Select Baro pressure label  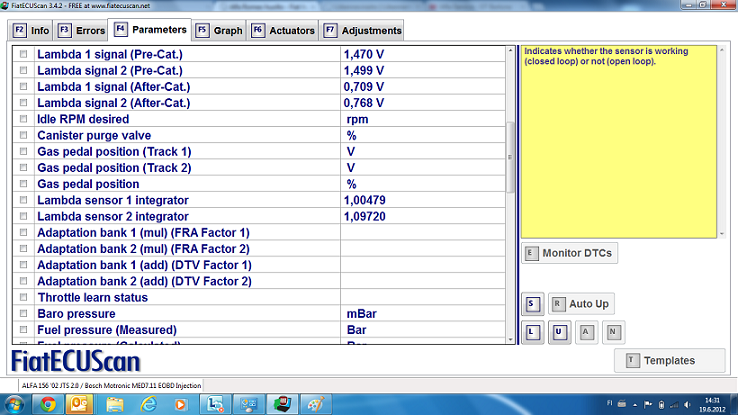76,314
